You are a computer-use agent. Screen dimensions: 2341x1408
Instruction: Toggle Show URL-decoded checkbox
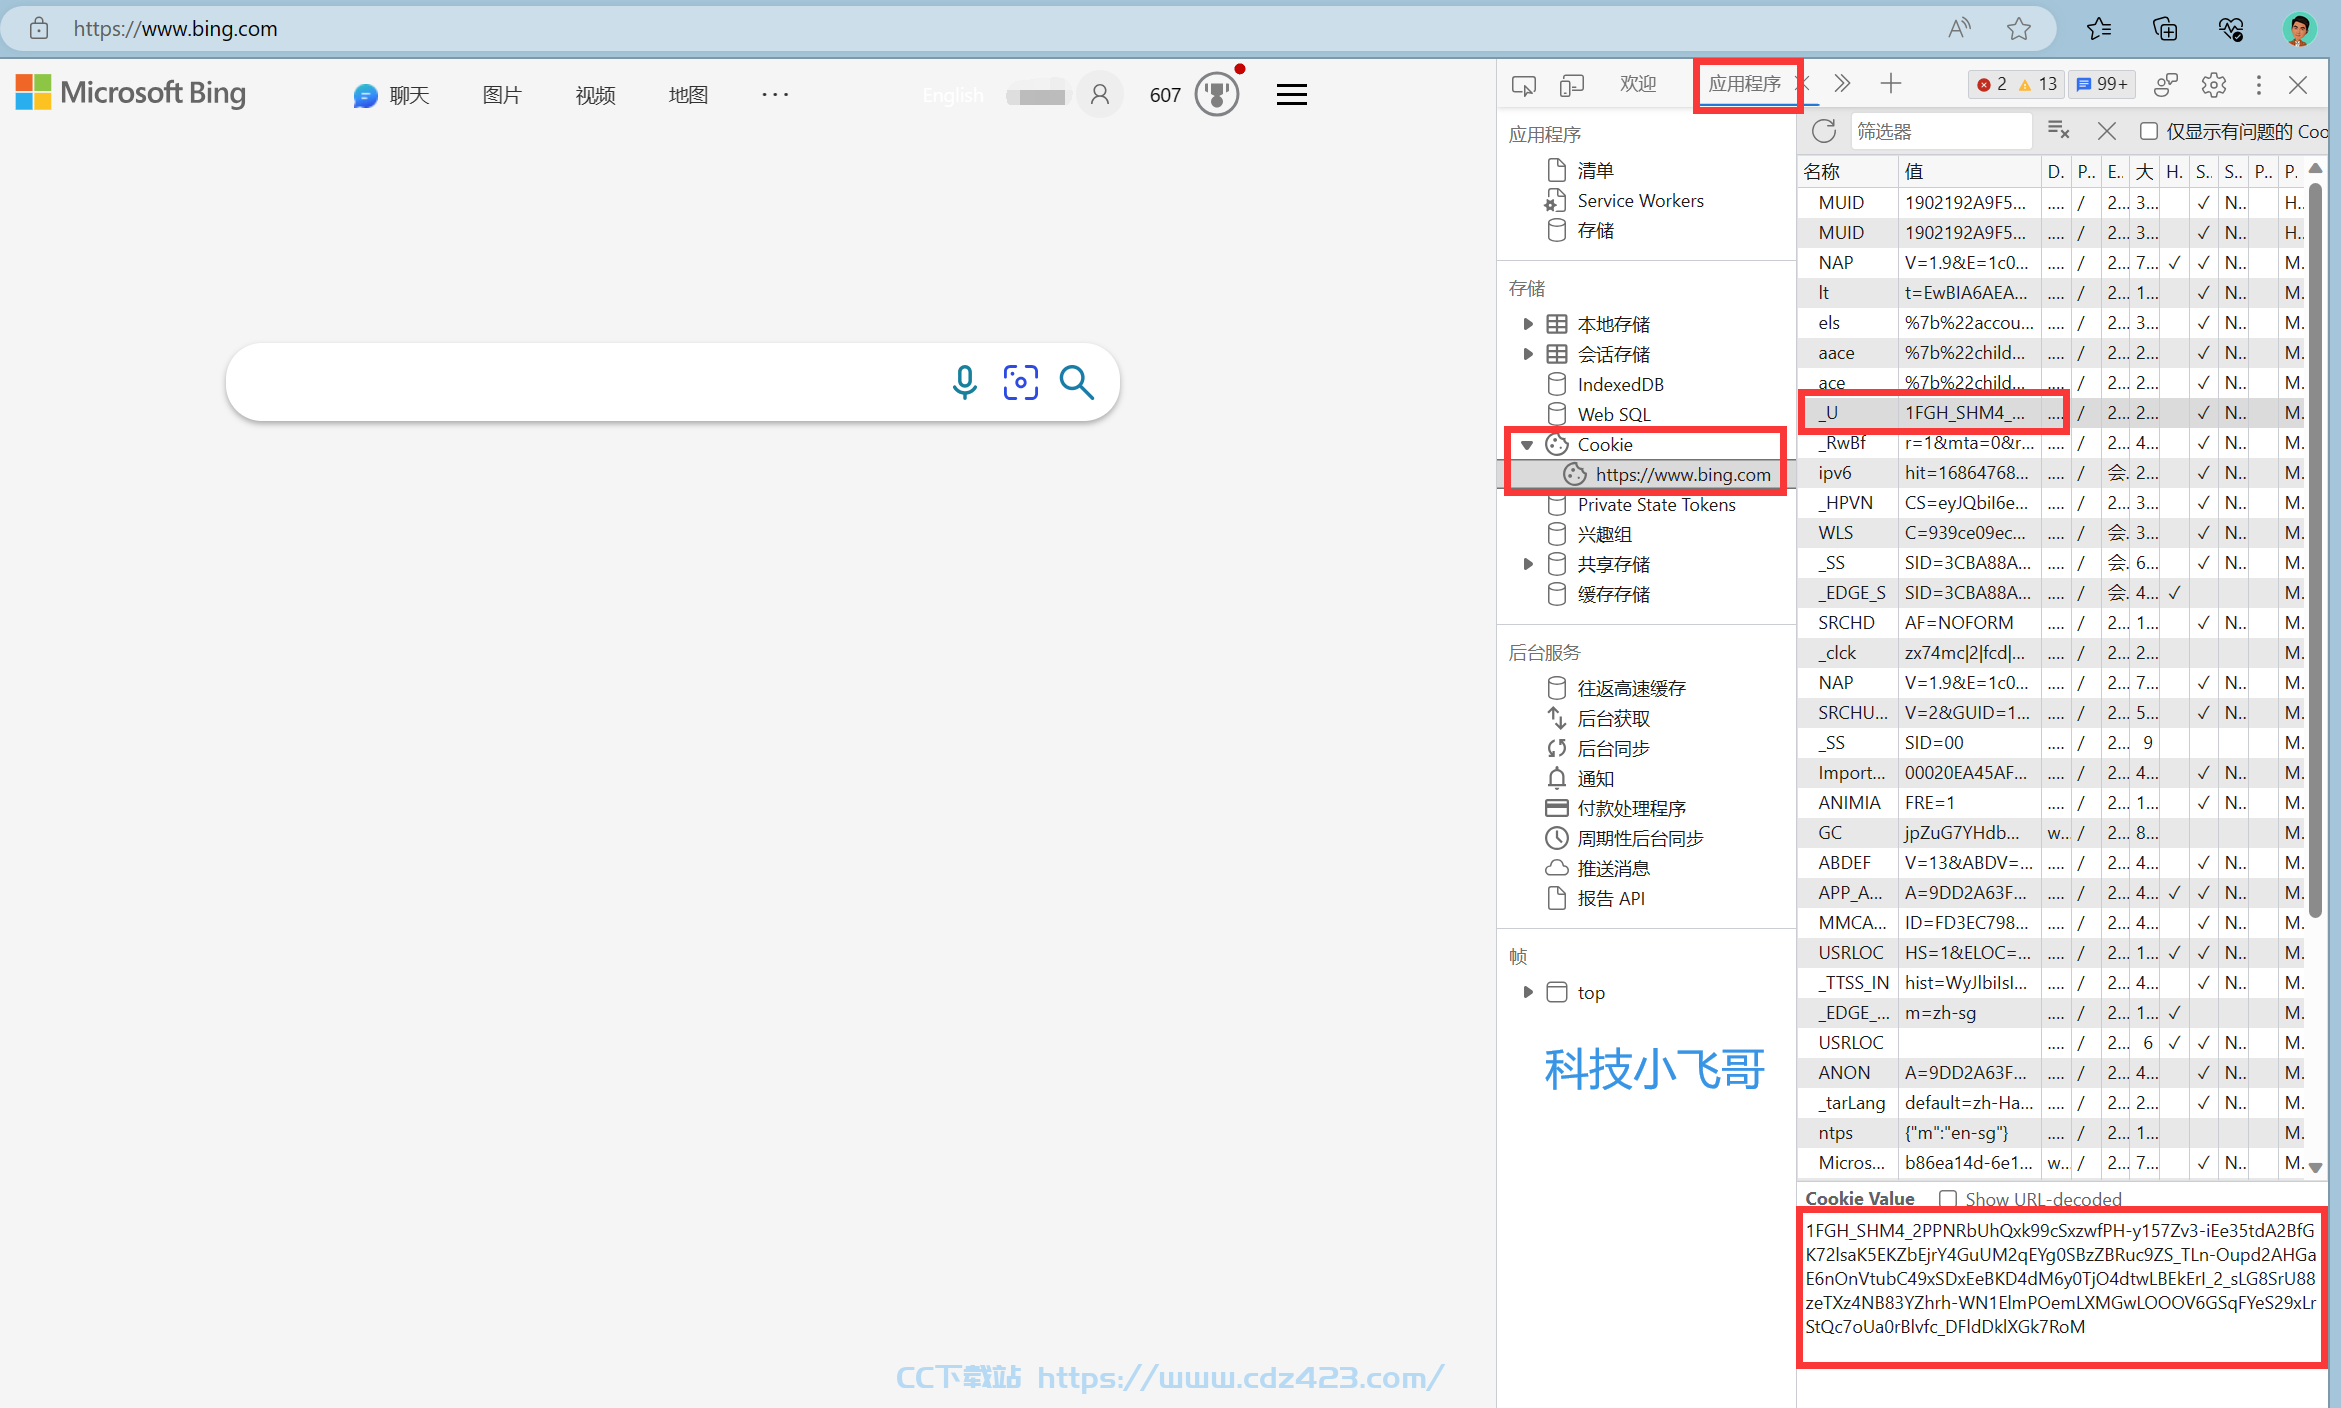(1947, 1198)
